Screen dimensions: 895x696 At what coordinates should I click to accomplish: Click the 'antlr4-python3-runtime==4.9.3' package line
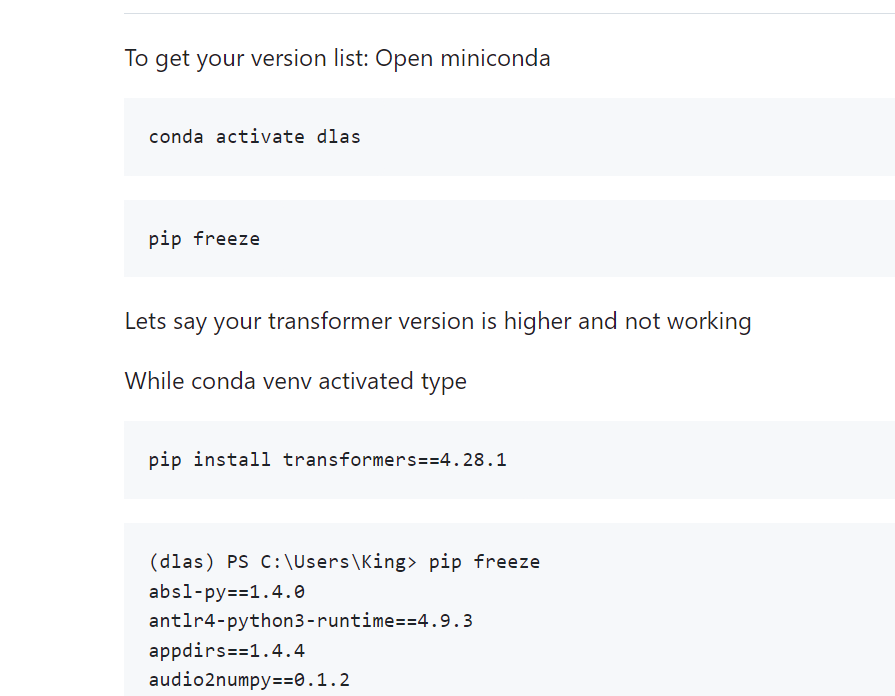311,621
